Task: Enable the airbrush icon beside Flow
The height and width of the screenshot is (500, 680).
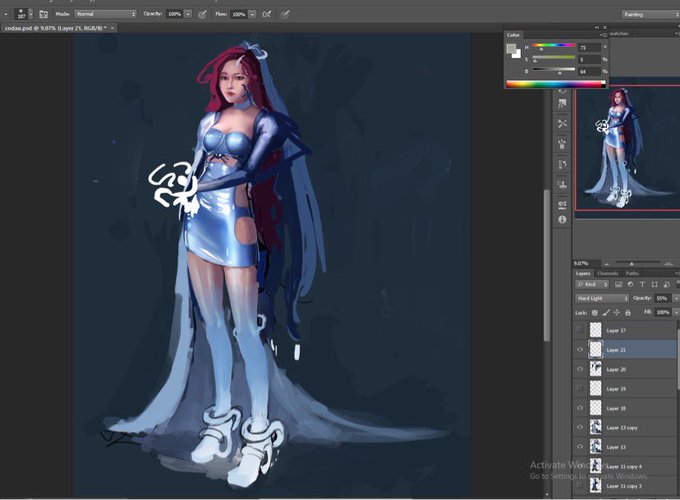Action: pos(267,14)
